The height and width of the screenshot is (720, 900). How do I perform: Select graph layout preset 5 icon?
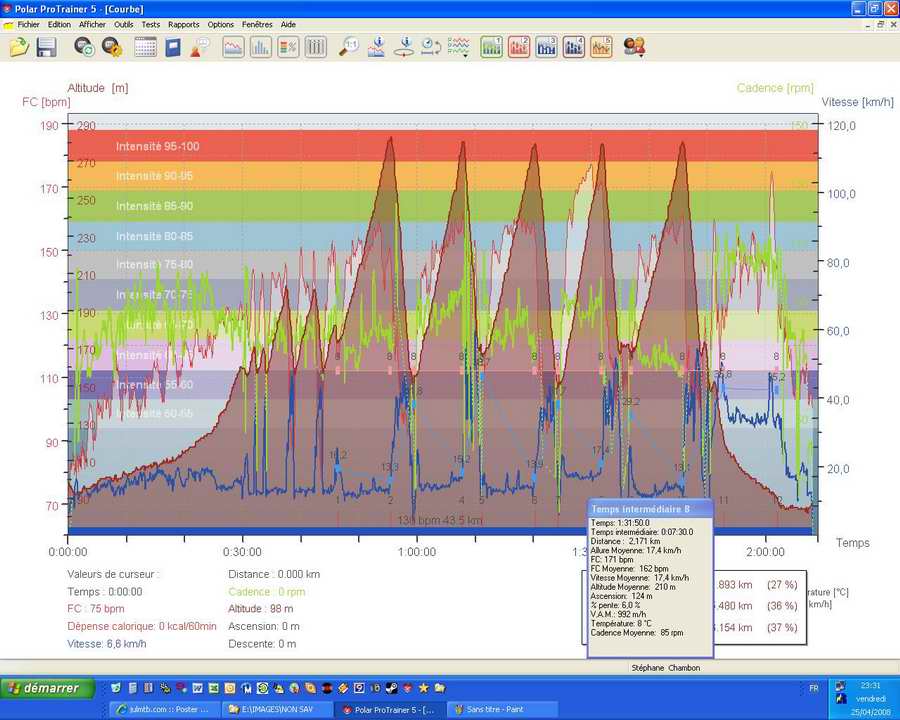pos(601,47)
